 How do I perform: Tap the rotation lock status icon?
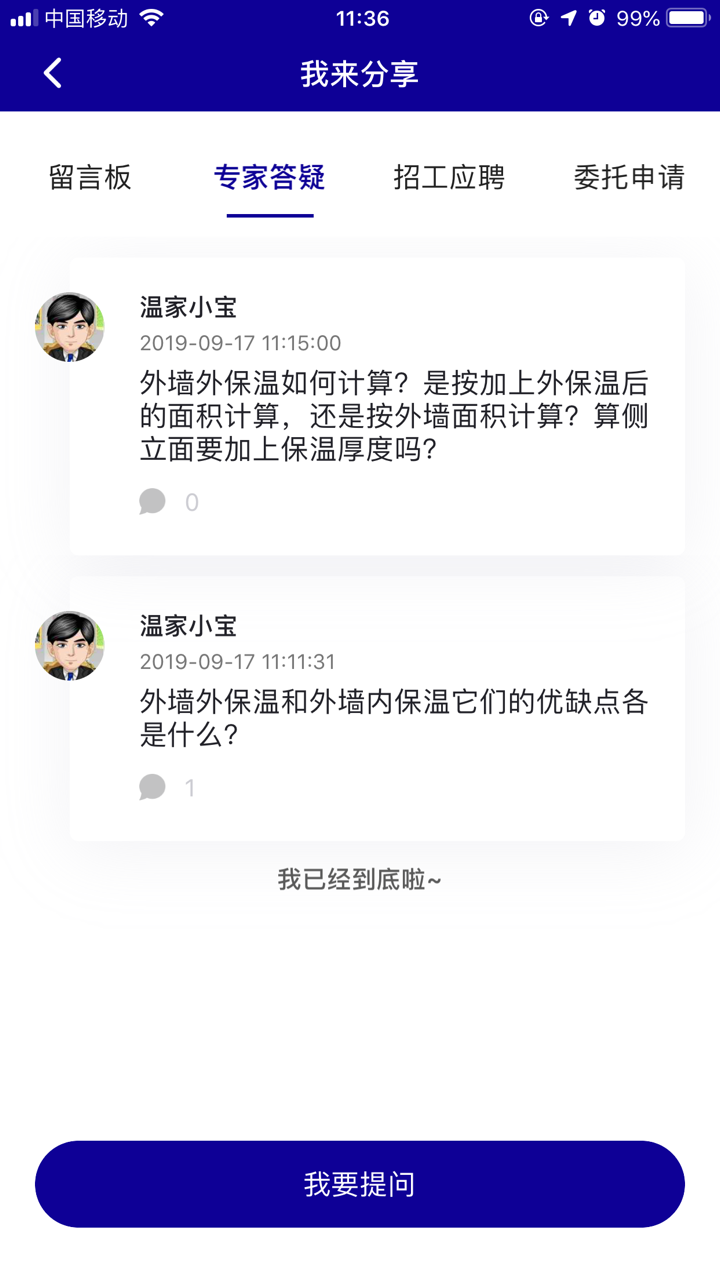click(x=539, y=18)
